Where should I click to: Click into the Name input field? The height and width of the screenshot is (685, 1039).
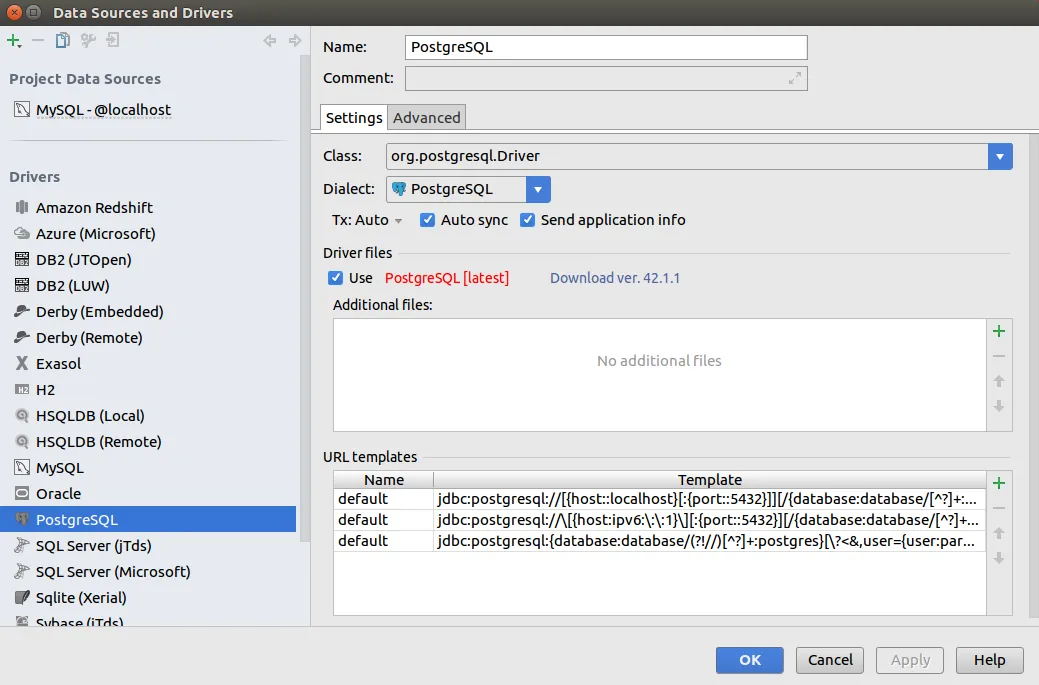click(606, 47)
